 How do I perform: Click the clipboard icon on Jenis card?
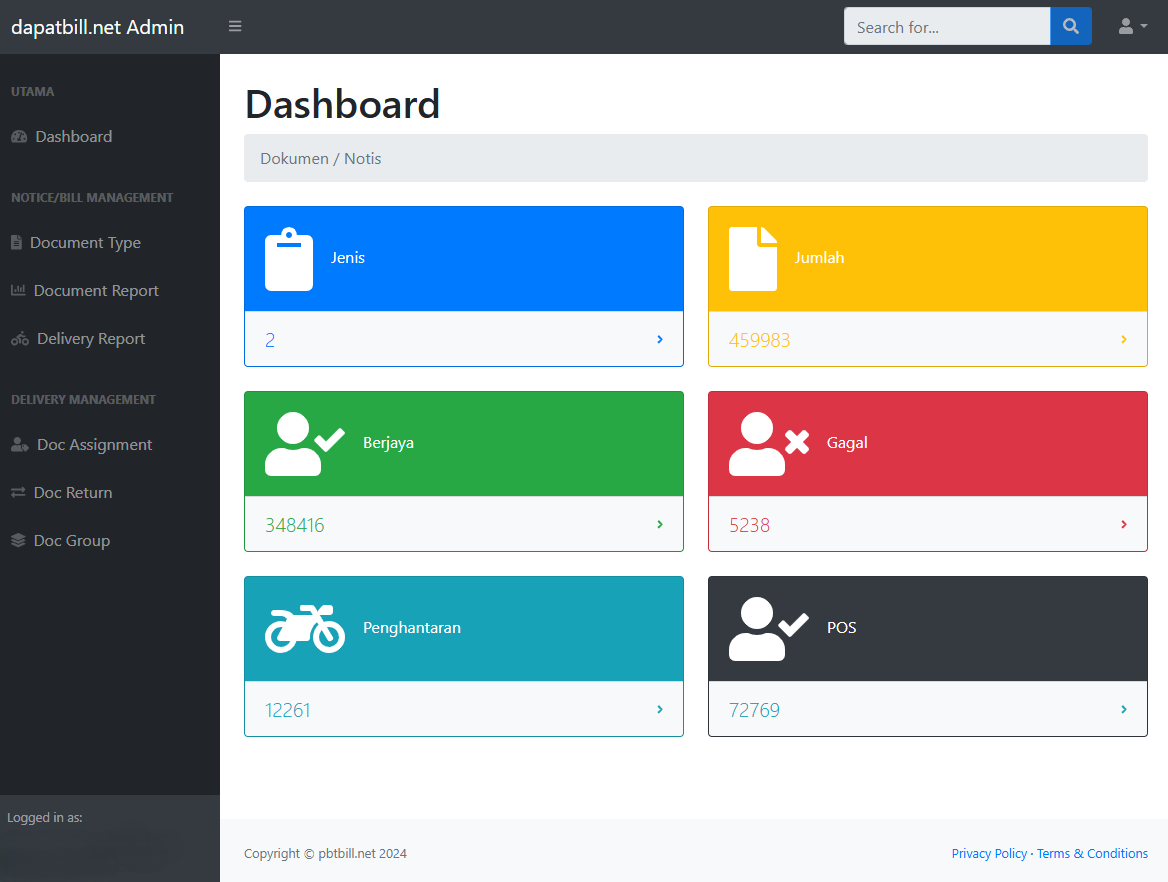tap(289, 259)
